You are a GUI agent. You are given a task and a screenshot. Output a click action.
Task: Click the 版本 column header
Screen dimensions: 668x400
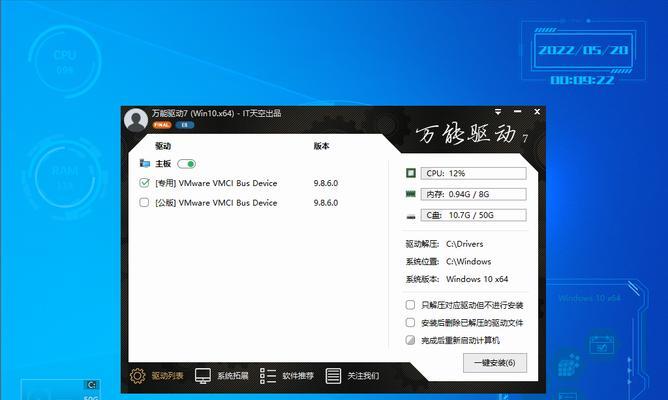click(321, 146)
